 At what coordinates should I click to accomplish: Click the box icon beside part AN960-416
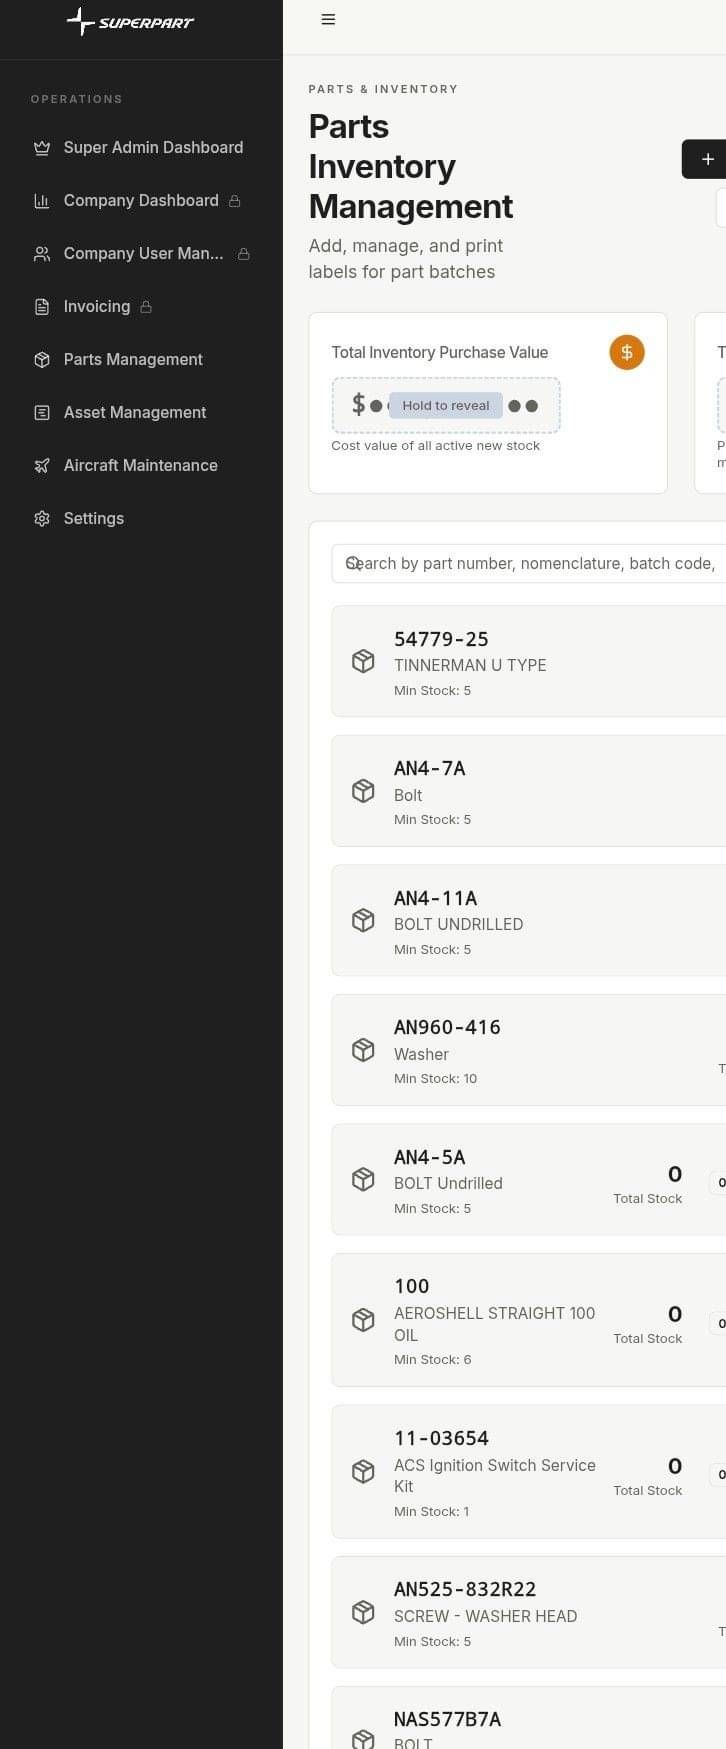(363, 1049)
